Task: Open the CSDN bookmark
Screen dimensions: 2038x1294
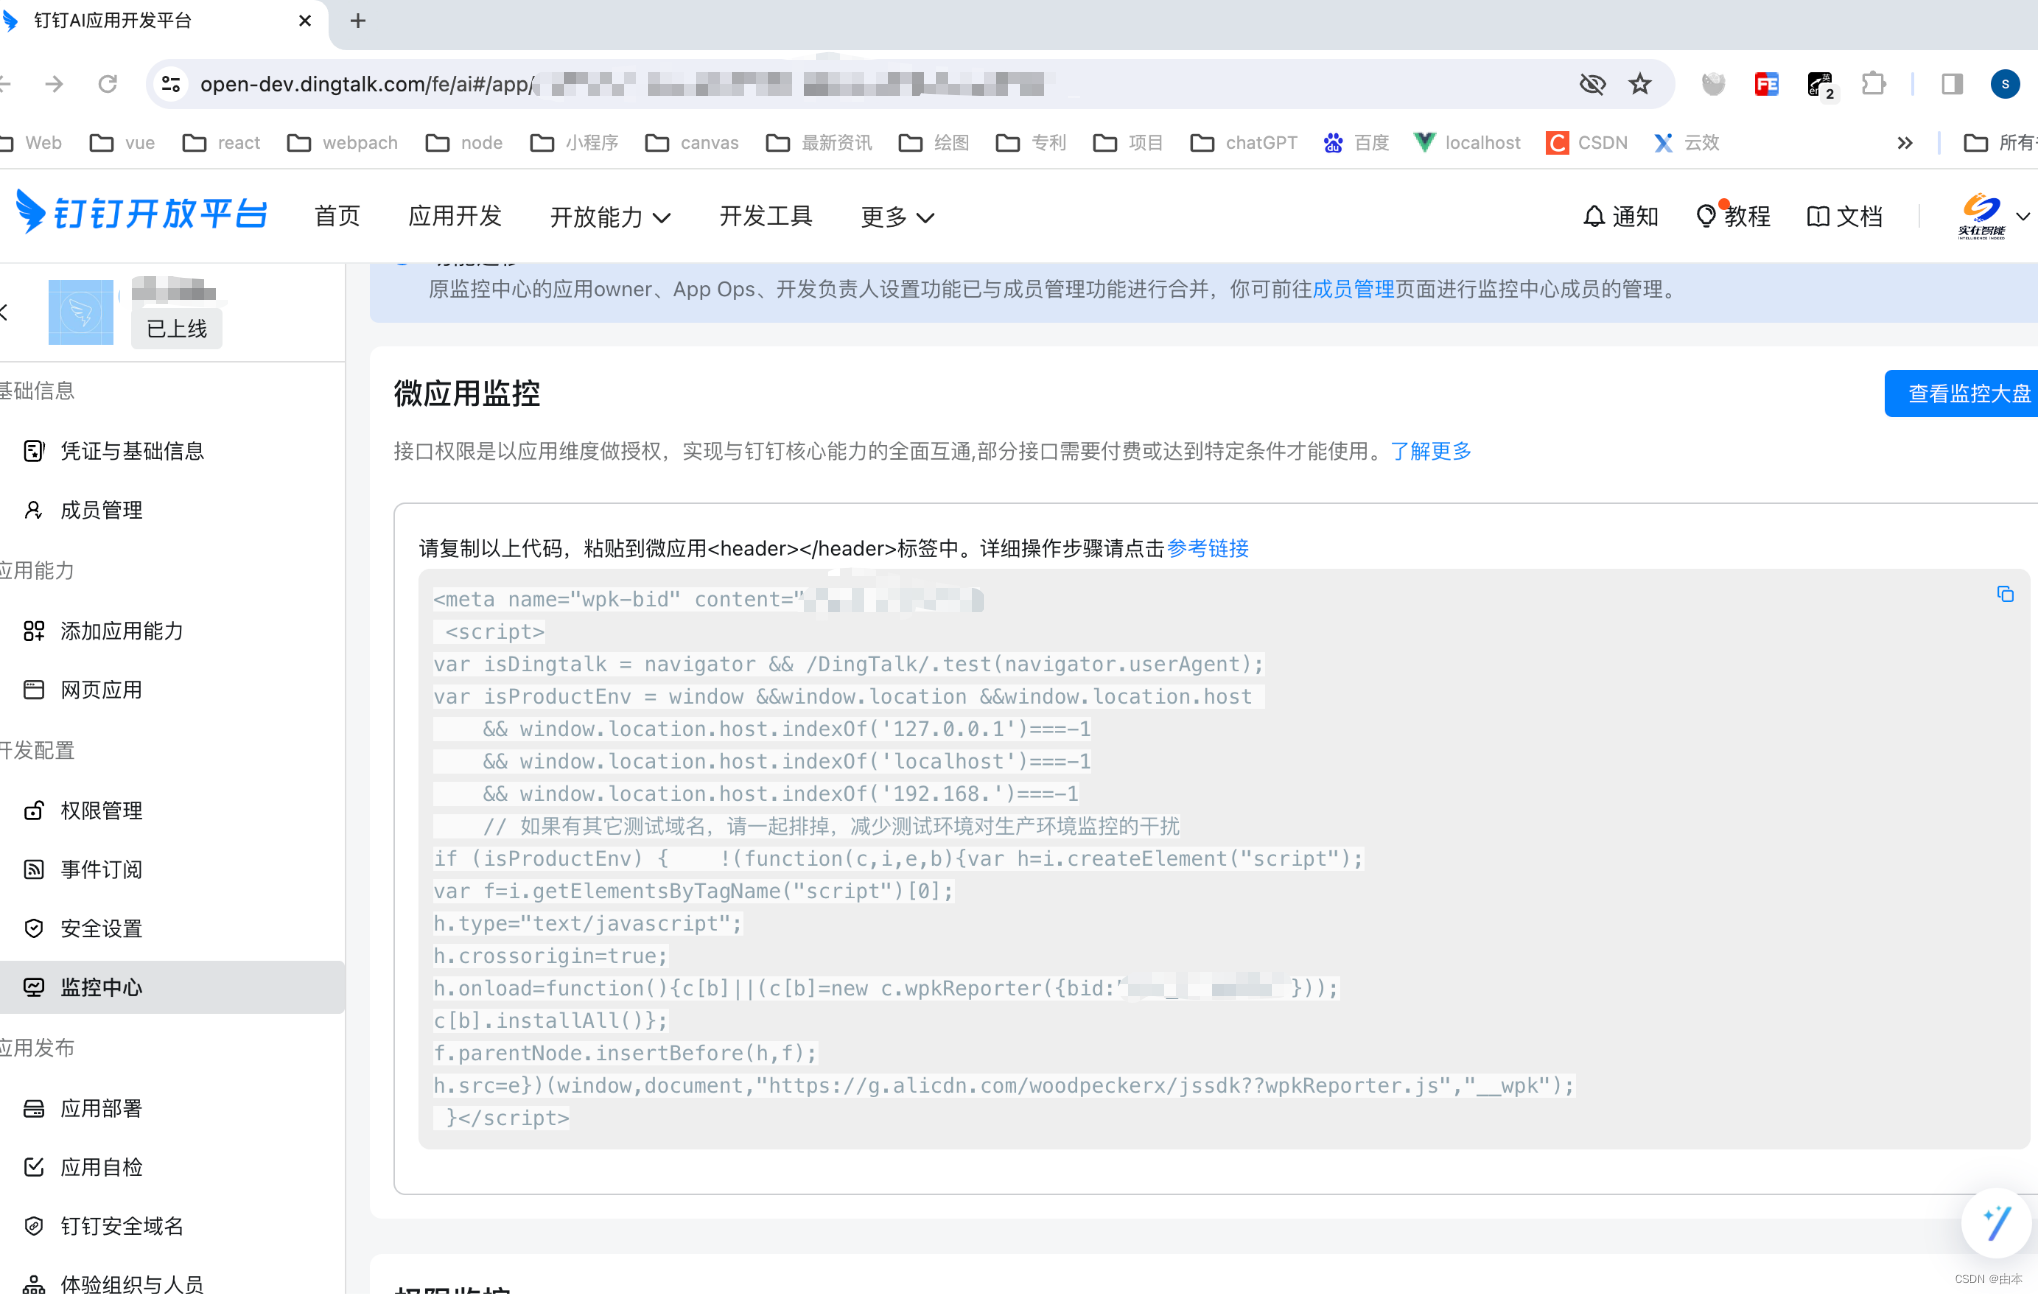Action: coord(1587,143)
